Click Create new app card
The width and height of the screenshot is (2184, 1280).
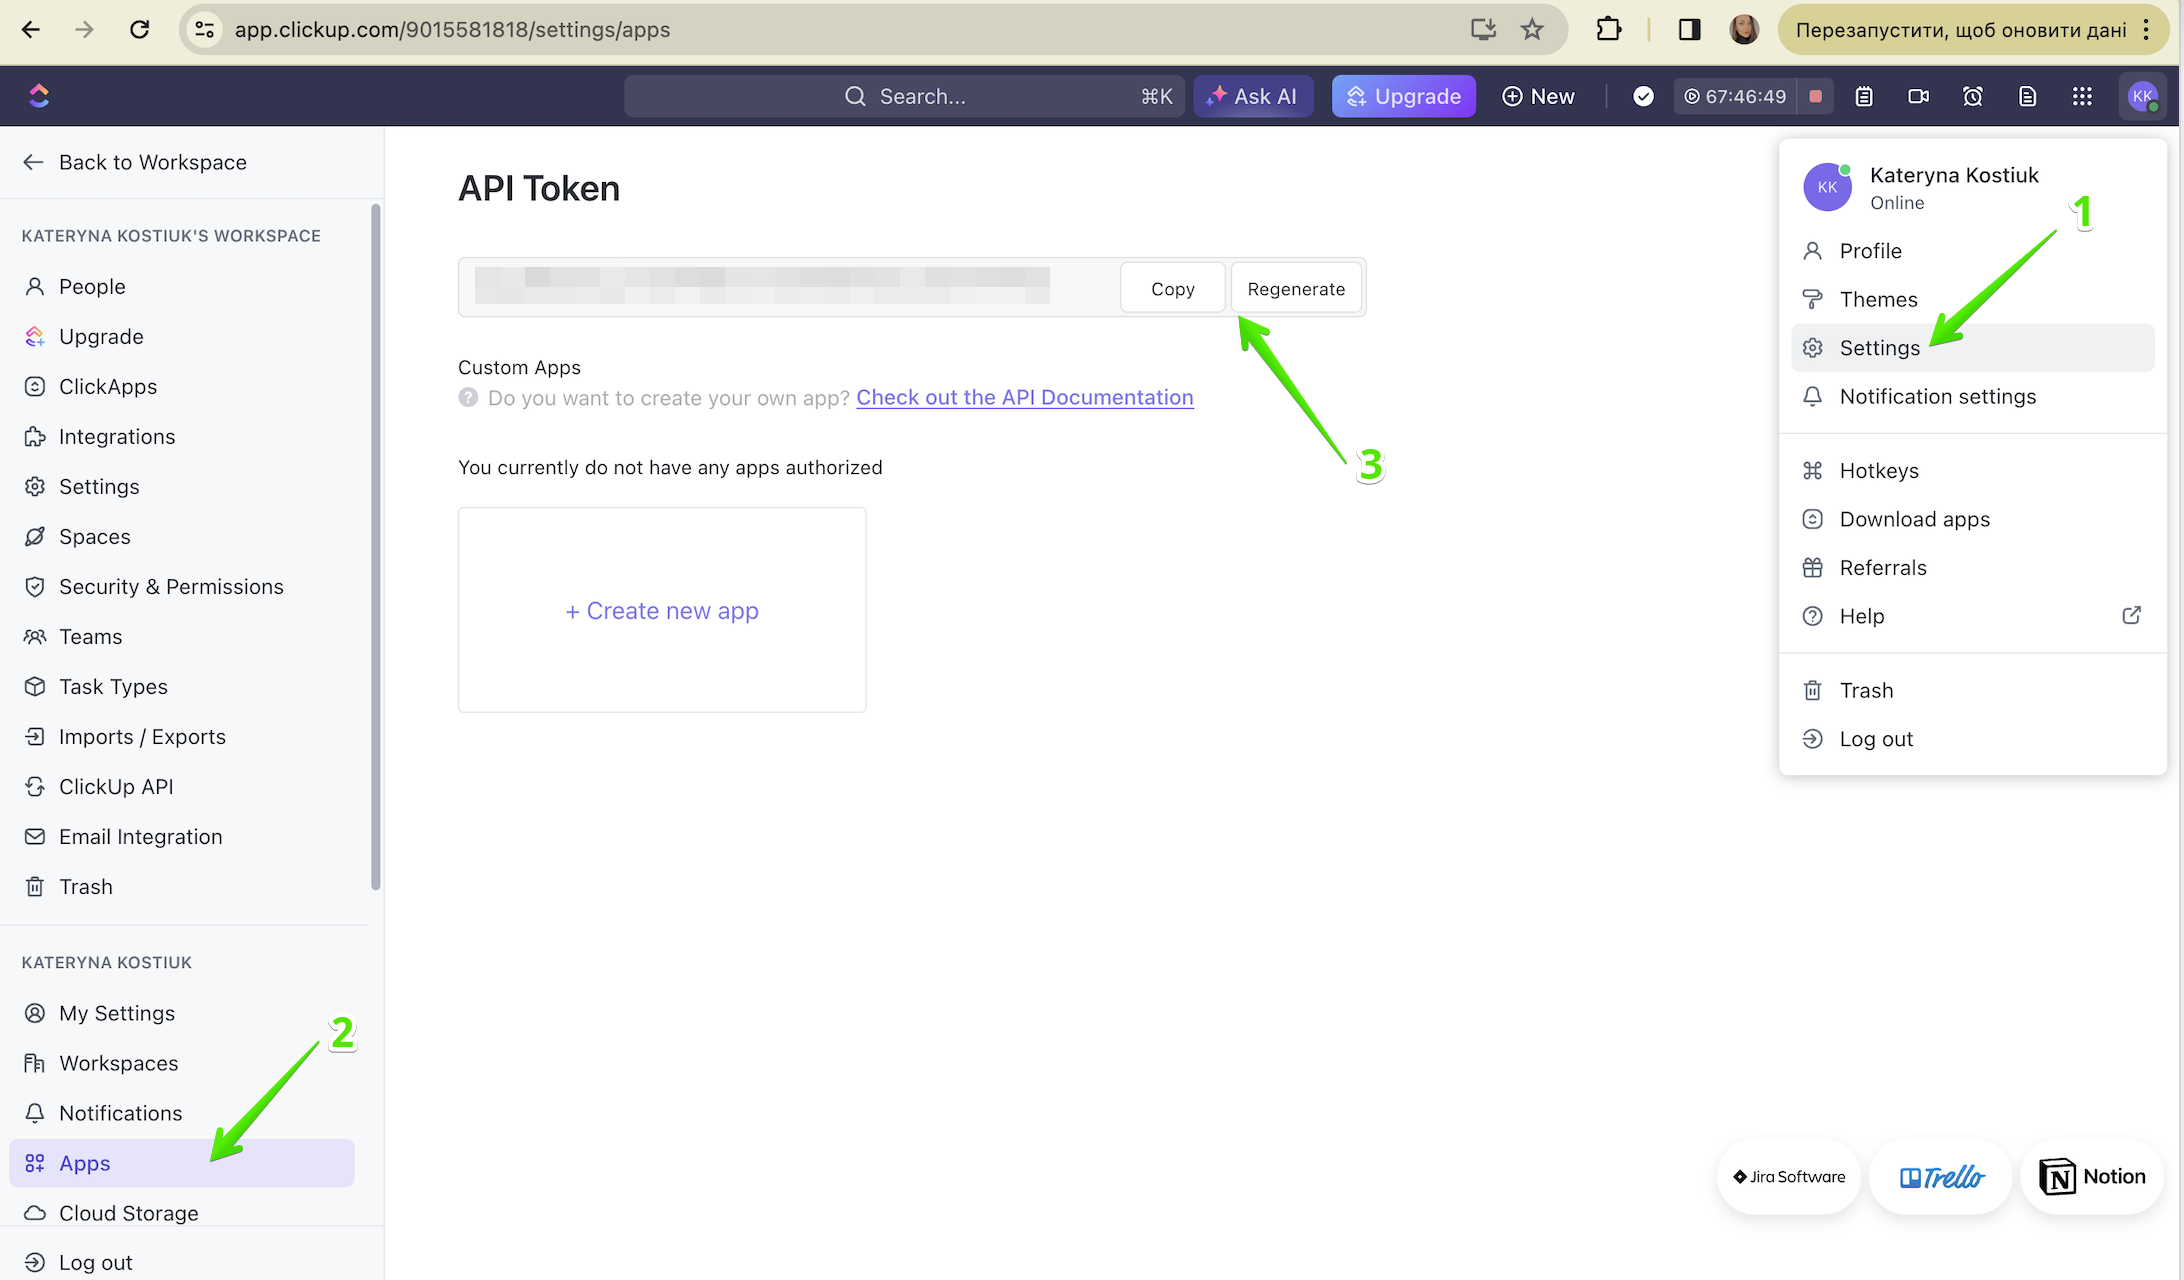(x=662, y=610)
